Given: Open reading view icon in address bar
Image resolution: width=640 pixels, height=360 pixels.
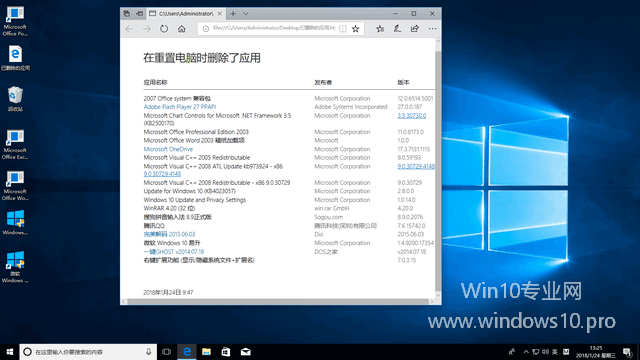Looking at the screenshot, I should pos(343,29).
